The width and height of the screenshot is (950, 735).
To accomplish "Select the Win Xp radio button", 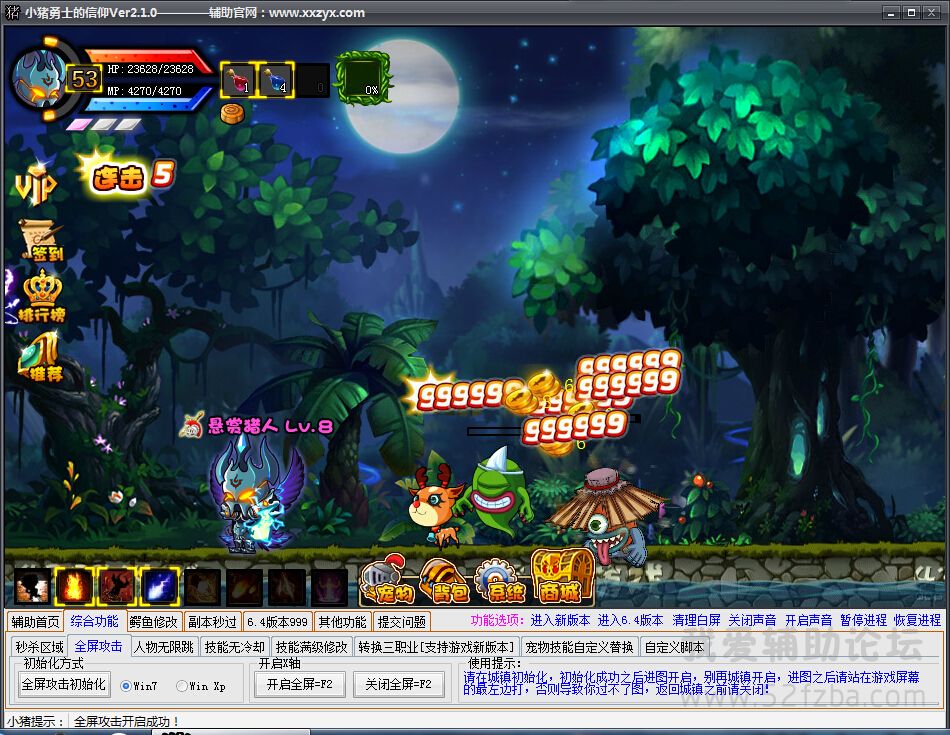I will [x=182, y=686].
